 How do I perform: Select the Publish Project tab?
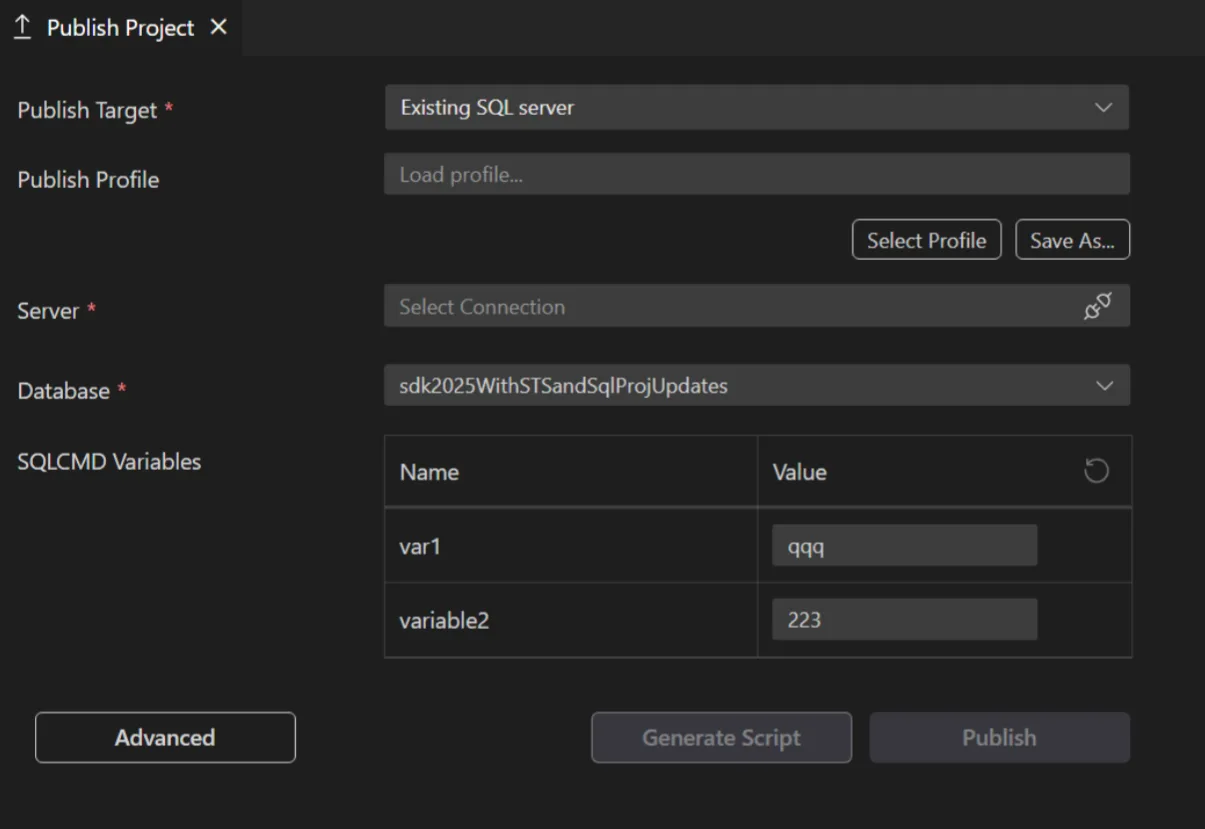pos(120,27)
